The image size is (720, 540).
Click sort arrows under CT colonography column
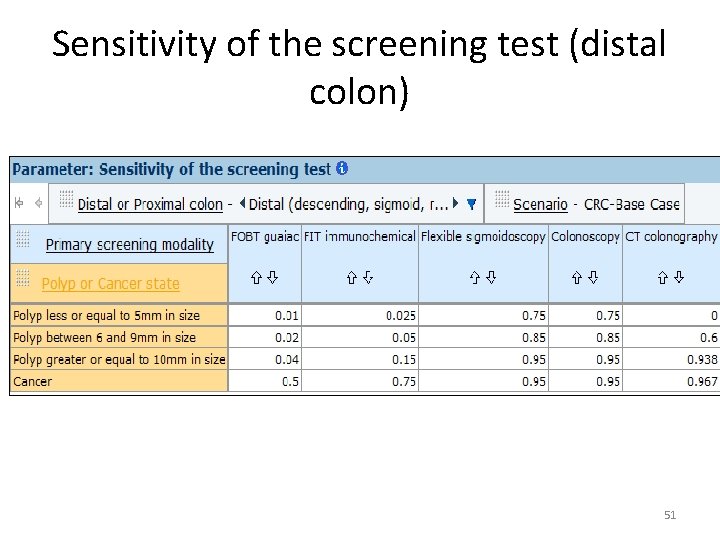point(671,277)
